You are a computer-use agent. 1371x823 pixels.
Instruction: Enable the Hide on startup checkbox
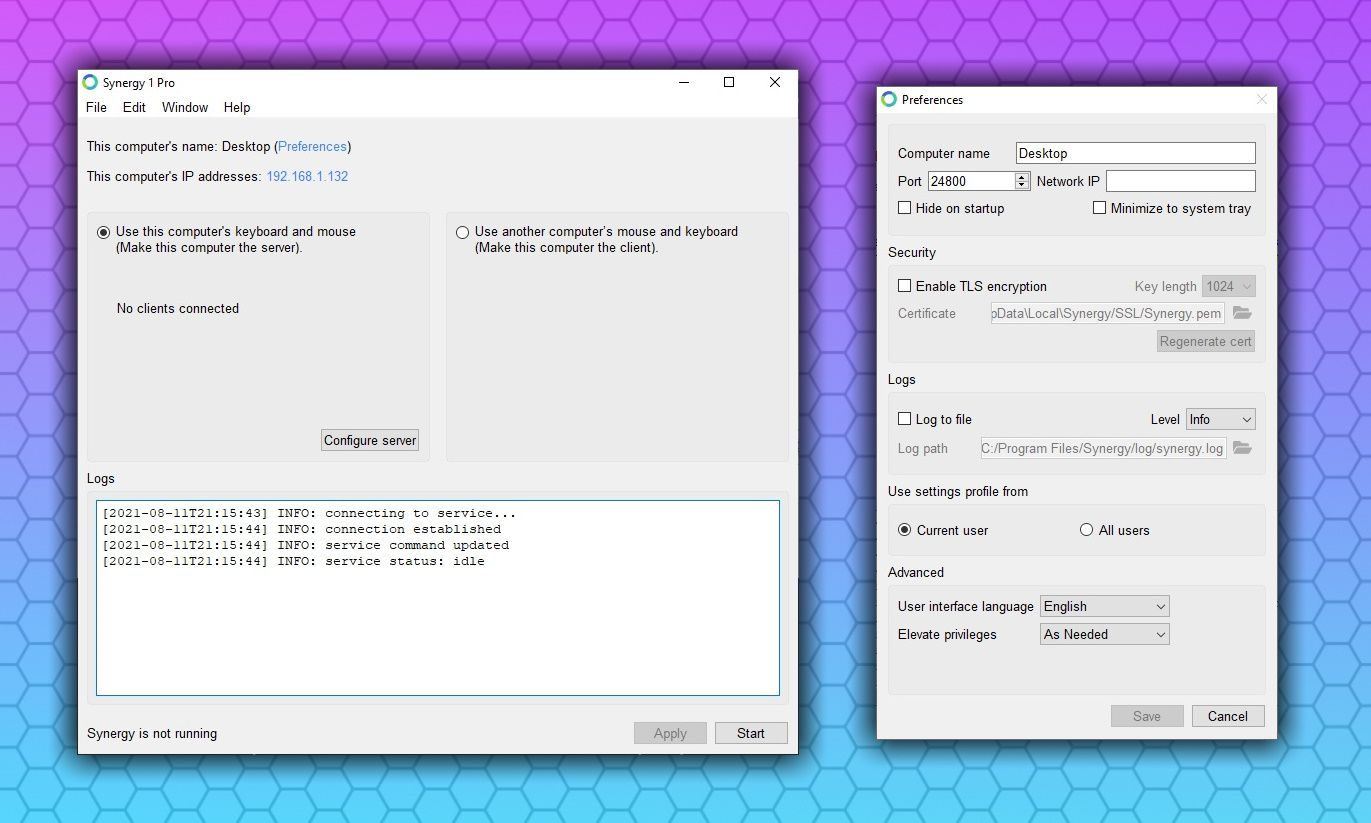click(x=905, y=208)
